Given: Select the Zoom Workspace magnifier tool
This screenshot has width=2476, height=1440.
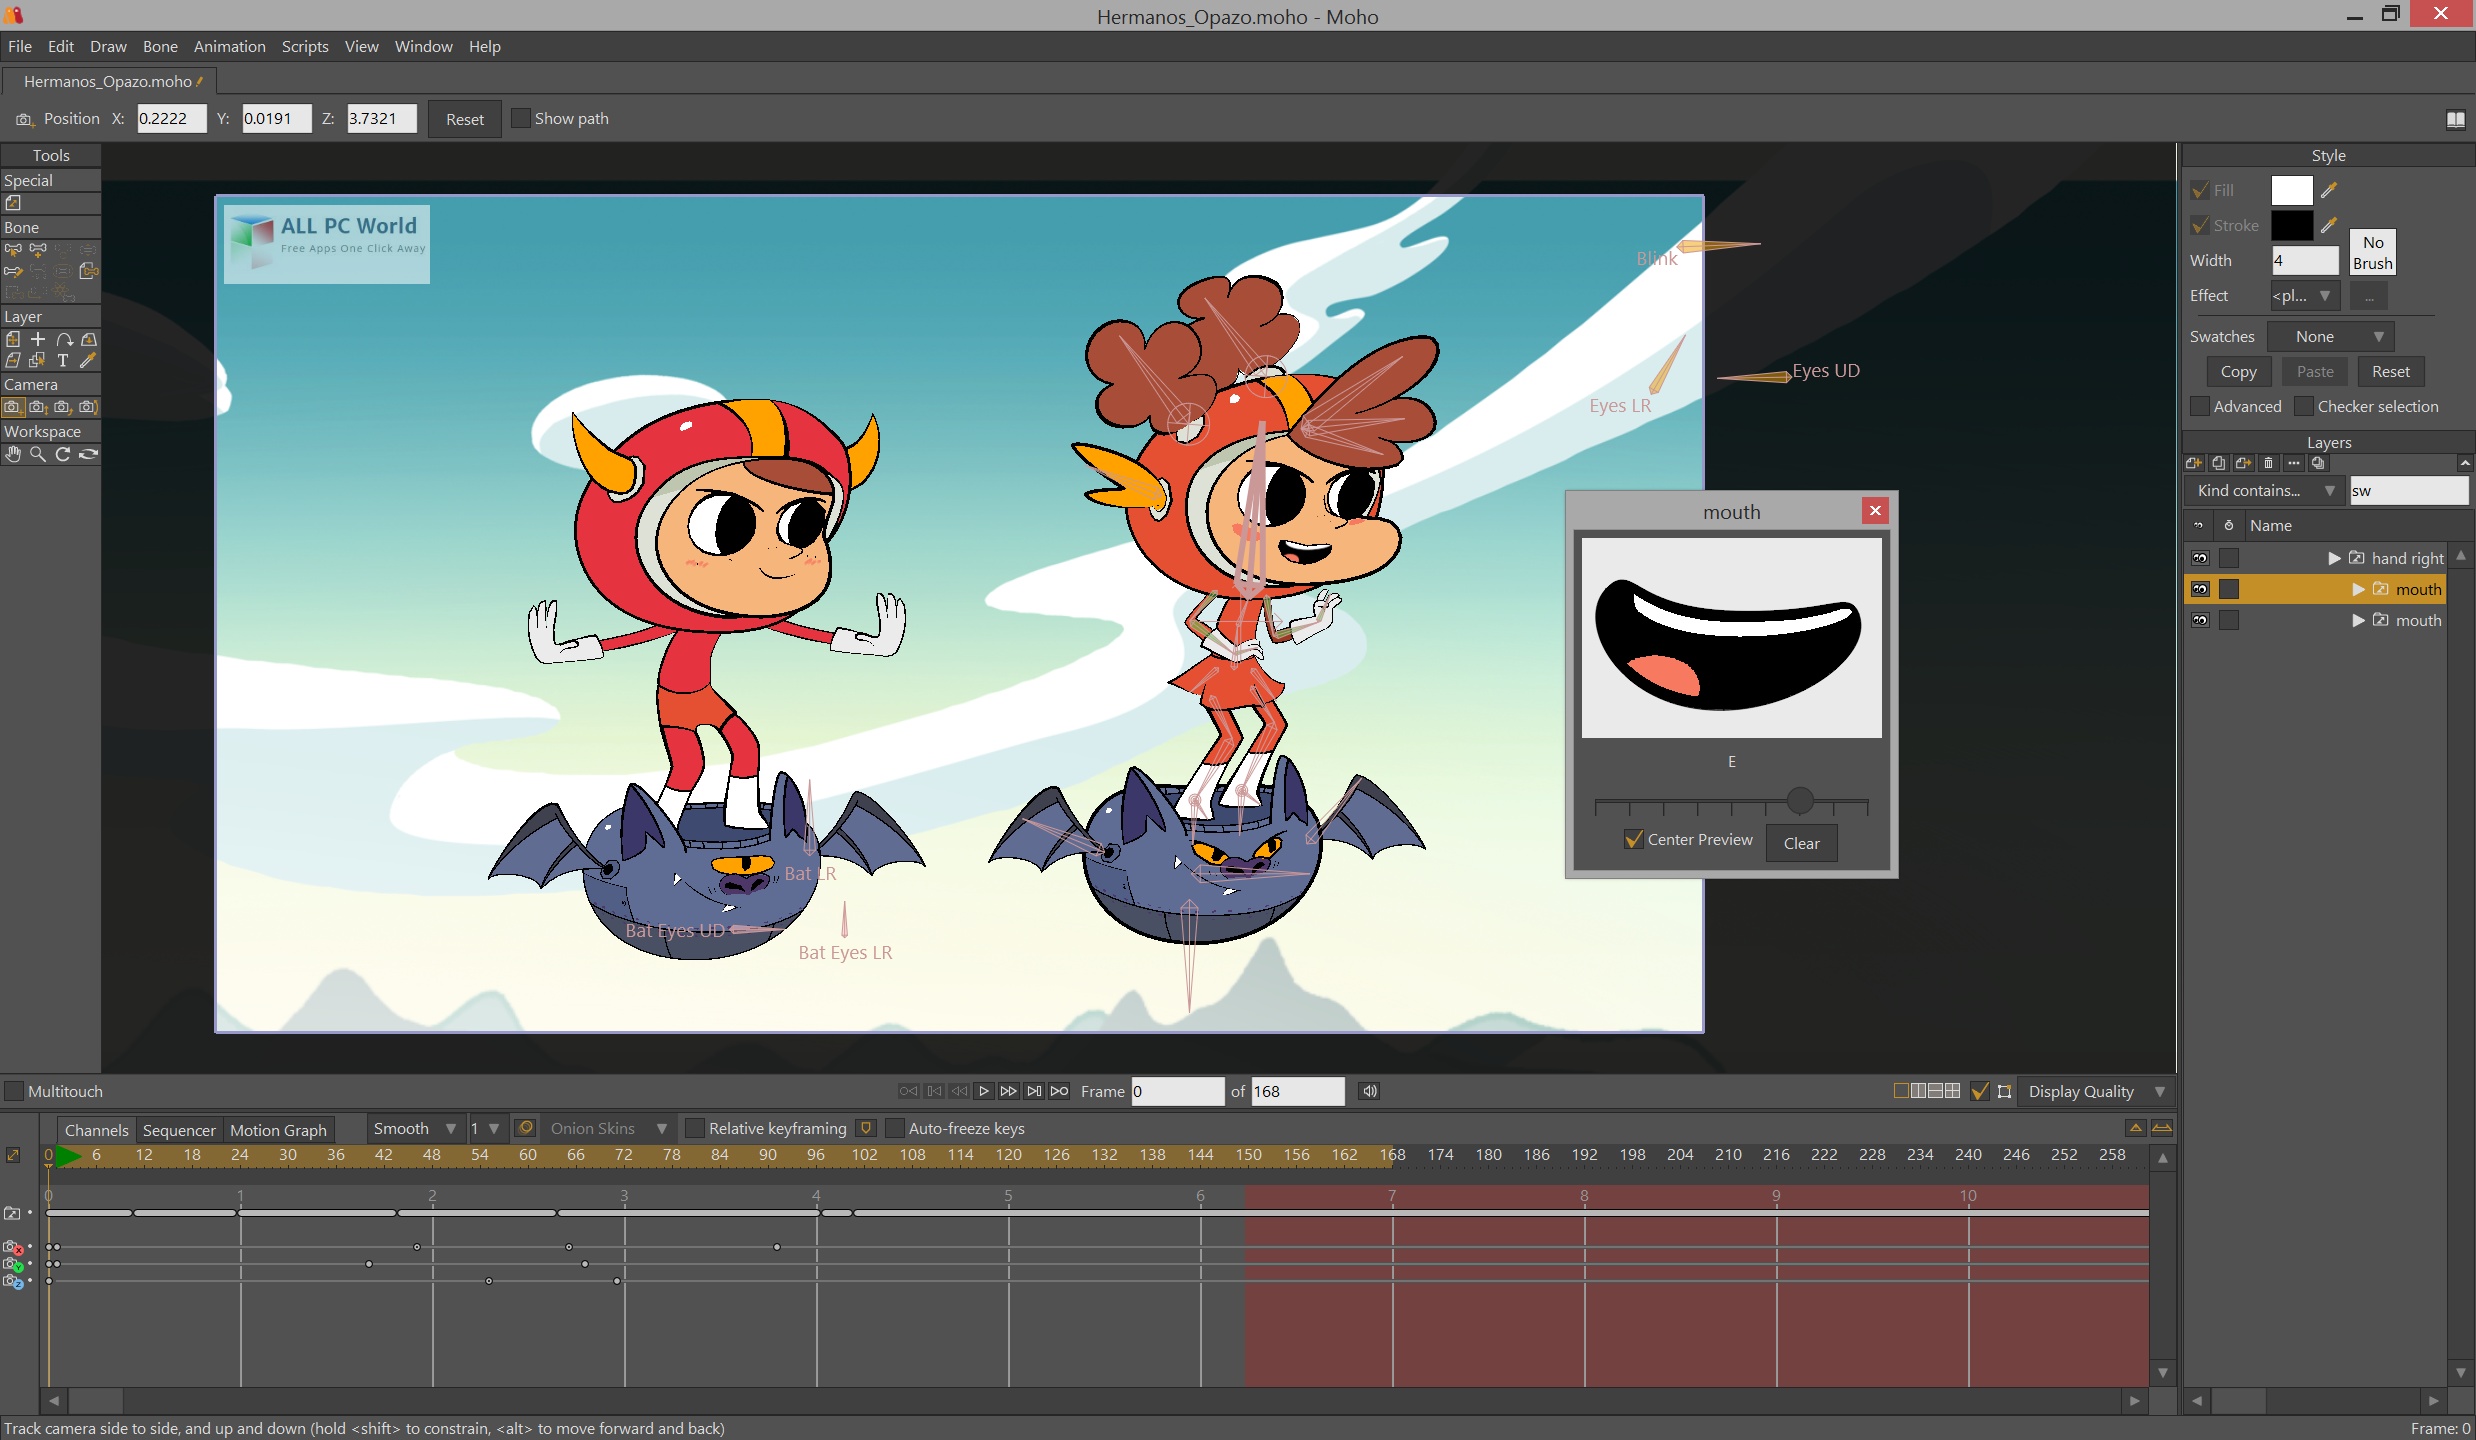Looking at the screenshot, I should click(38, 454).
